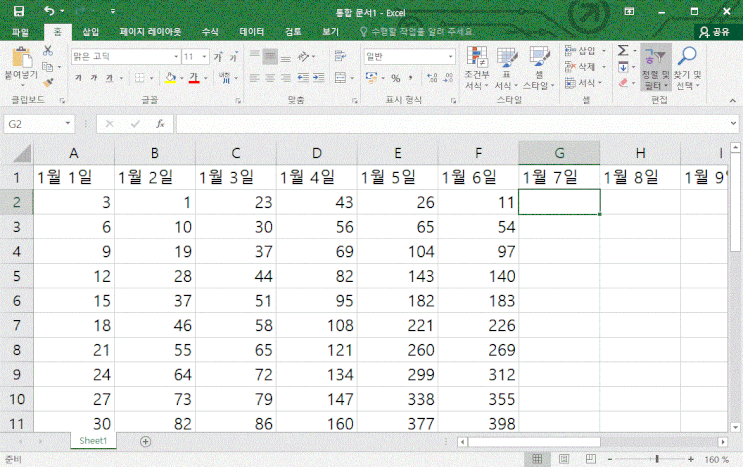Toggle Underline formatting
The width and height of the screenshot is (743, 467).
pyautogui.click(x=109, y=78)
